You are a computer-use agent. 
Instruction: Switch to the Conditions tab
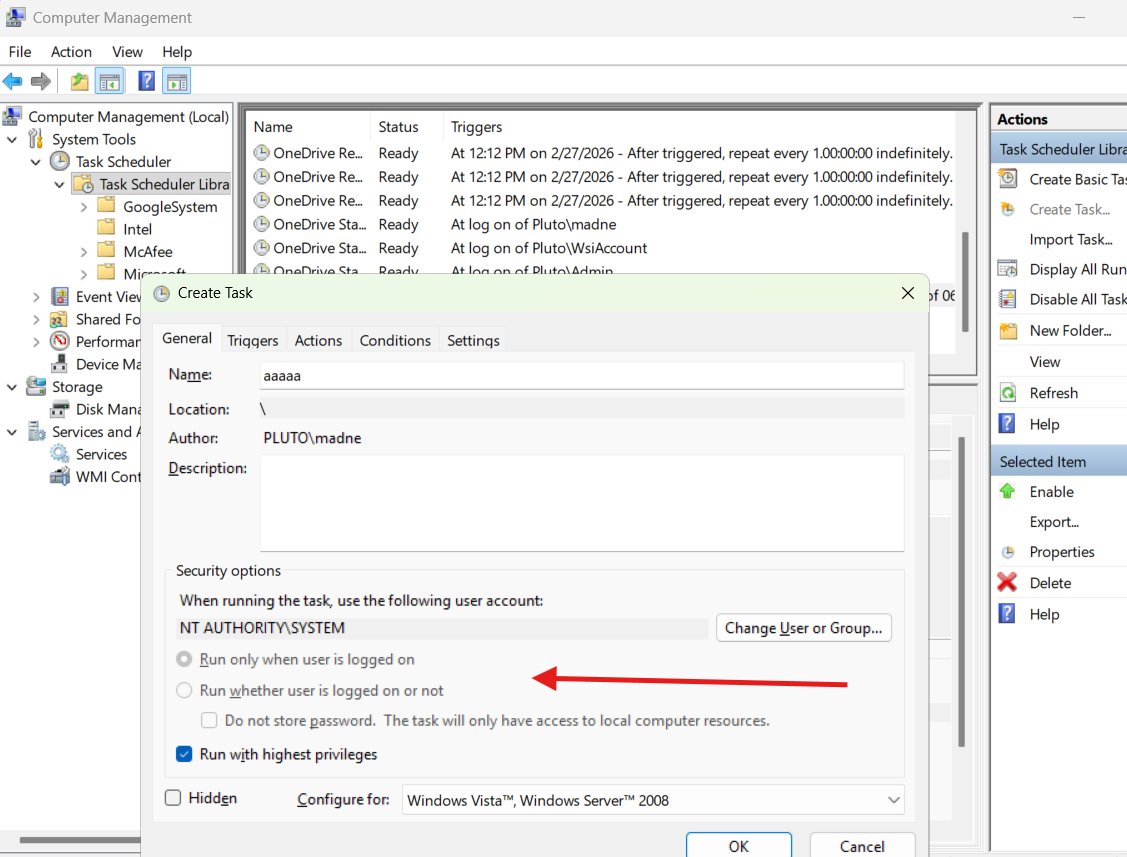coord(395,340)
